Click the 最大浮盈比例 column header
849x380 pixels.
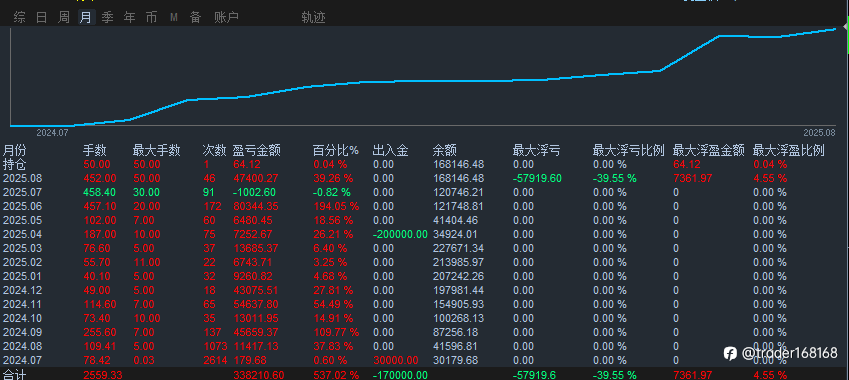click(789, 150)
